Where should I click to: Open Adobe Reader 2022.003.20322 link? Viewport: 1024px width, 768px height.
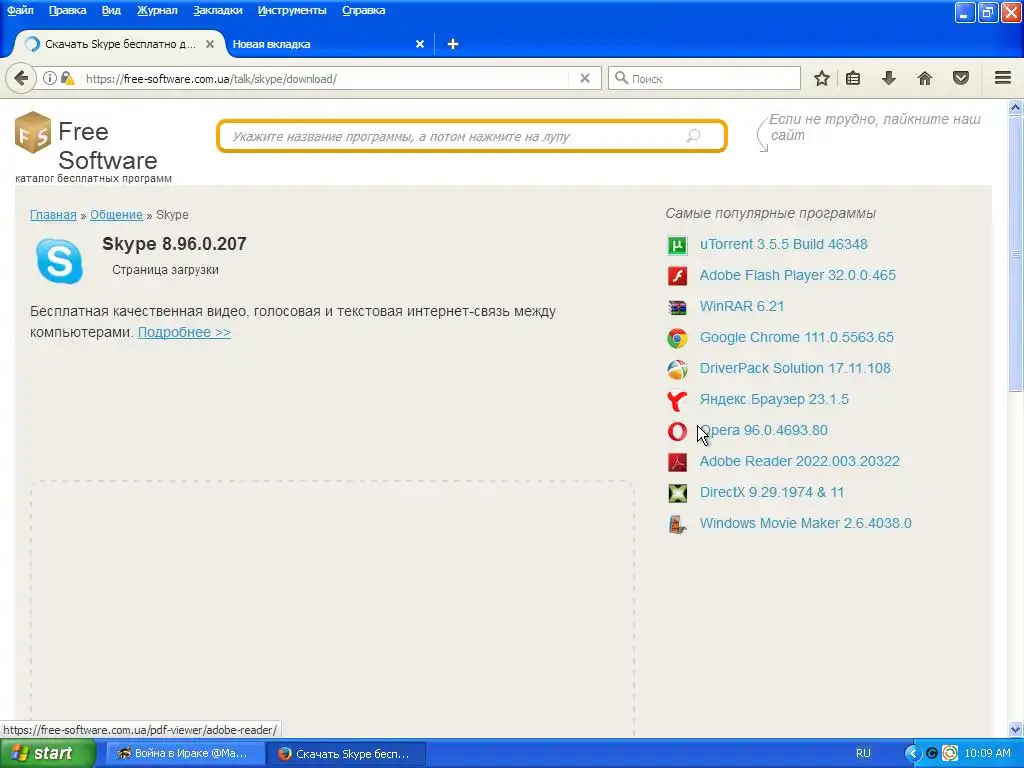coord(799,461)
